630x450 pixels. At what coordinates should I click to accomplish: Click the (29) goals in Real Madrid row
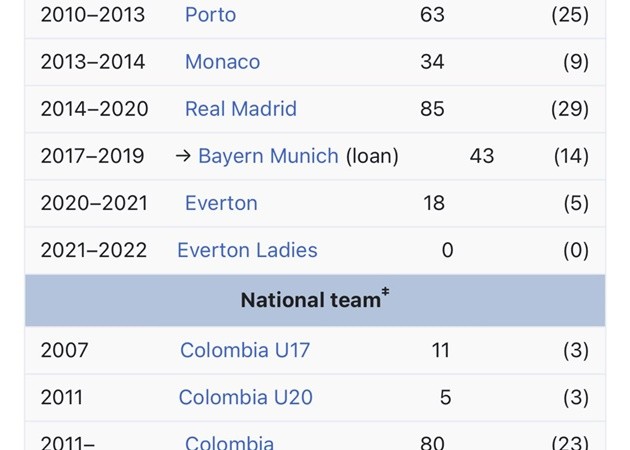pyautogui.click(x=569, y=109)
